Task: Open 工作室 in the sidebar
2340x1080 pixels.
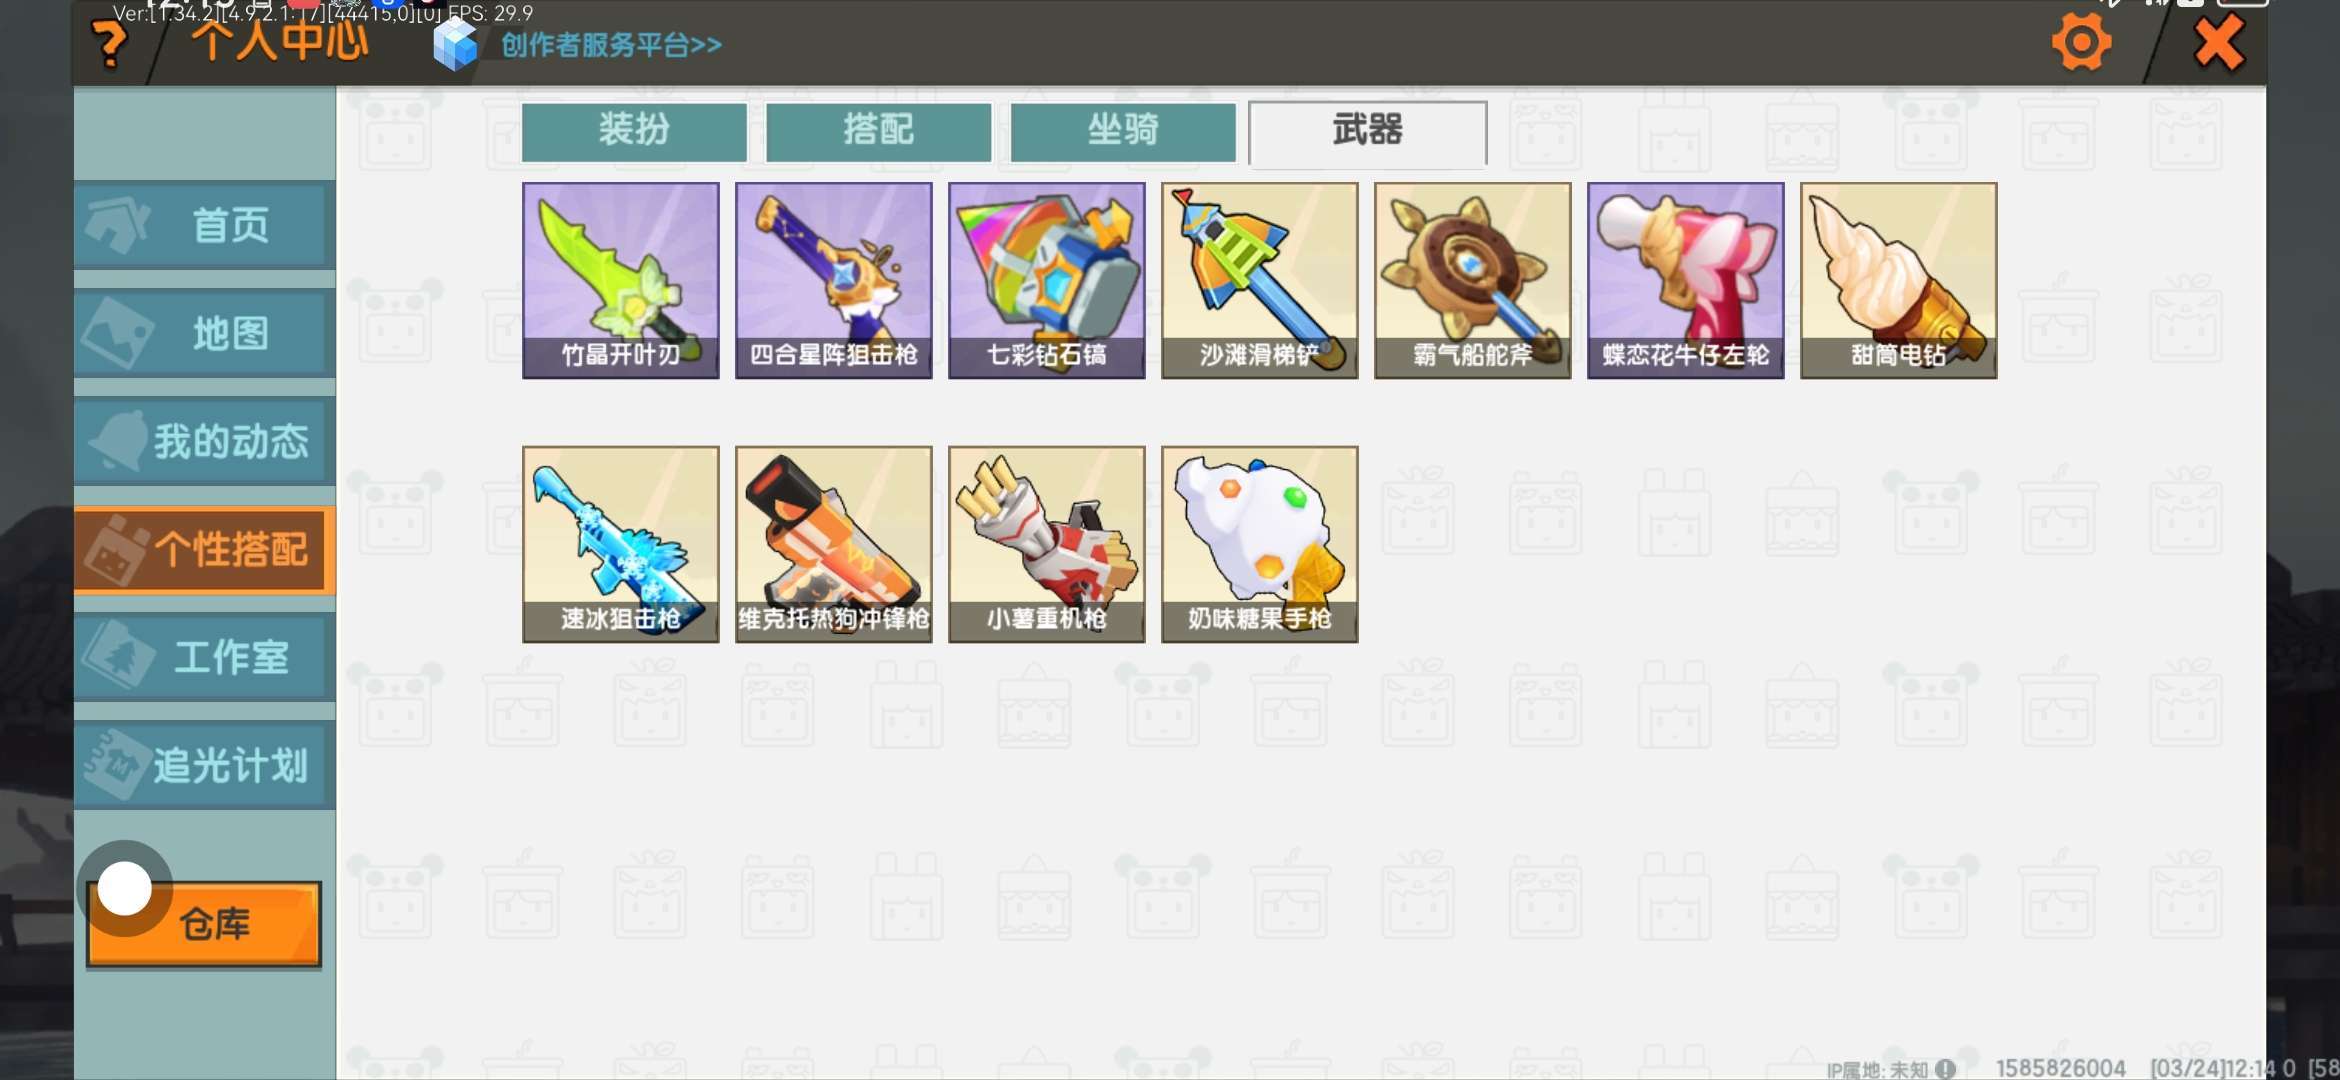Action: click(x=204, y=657)
